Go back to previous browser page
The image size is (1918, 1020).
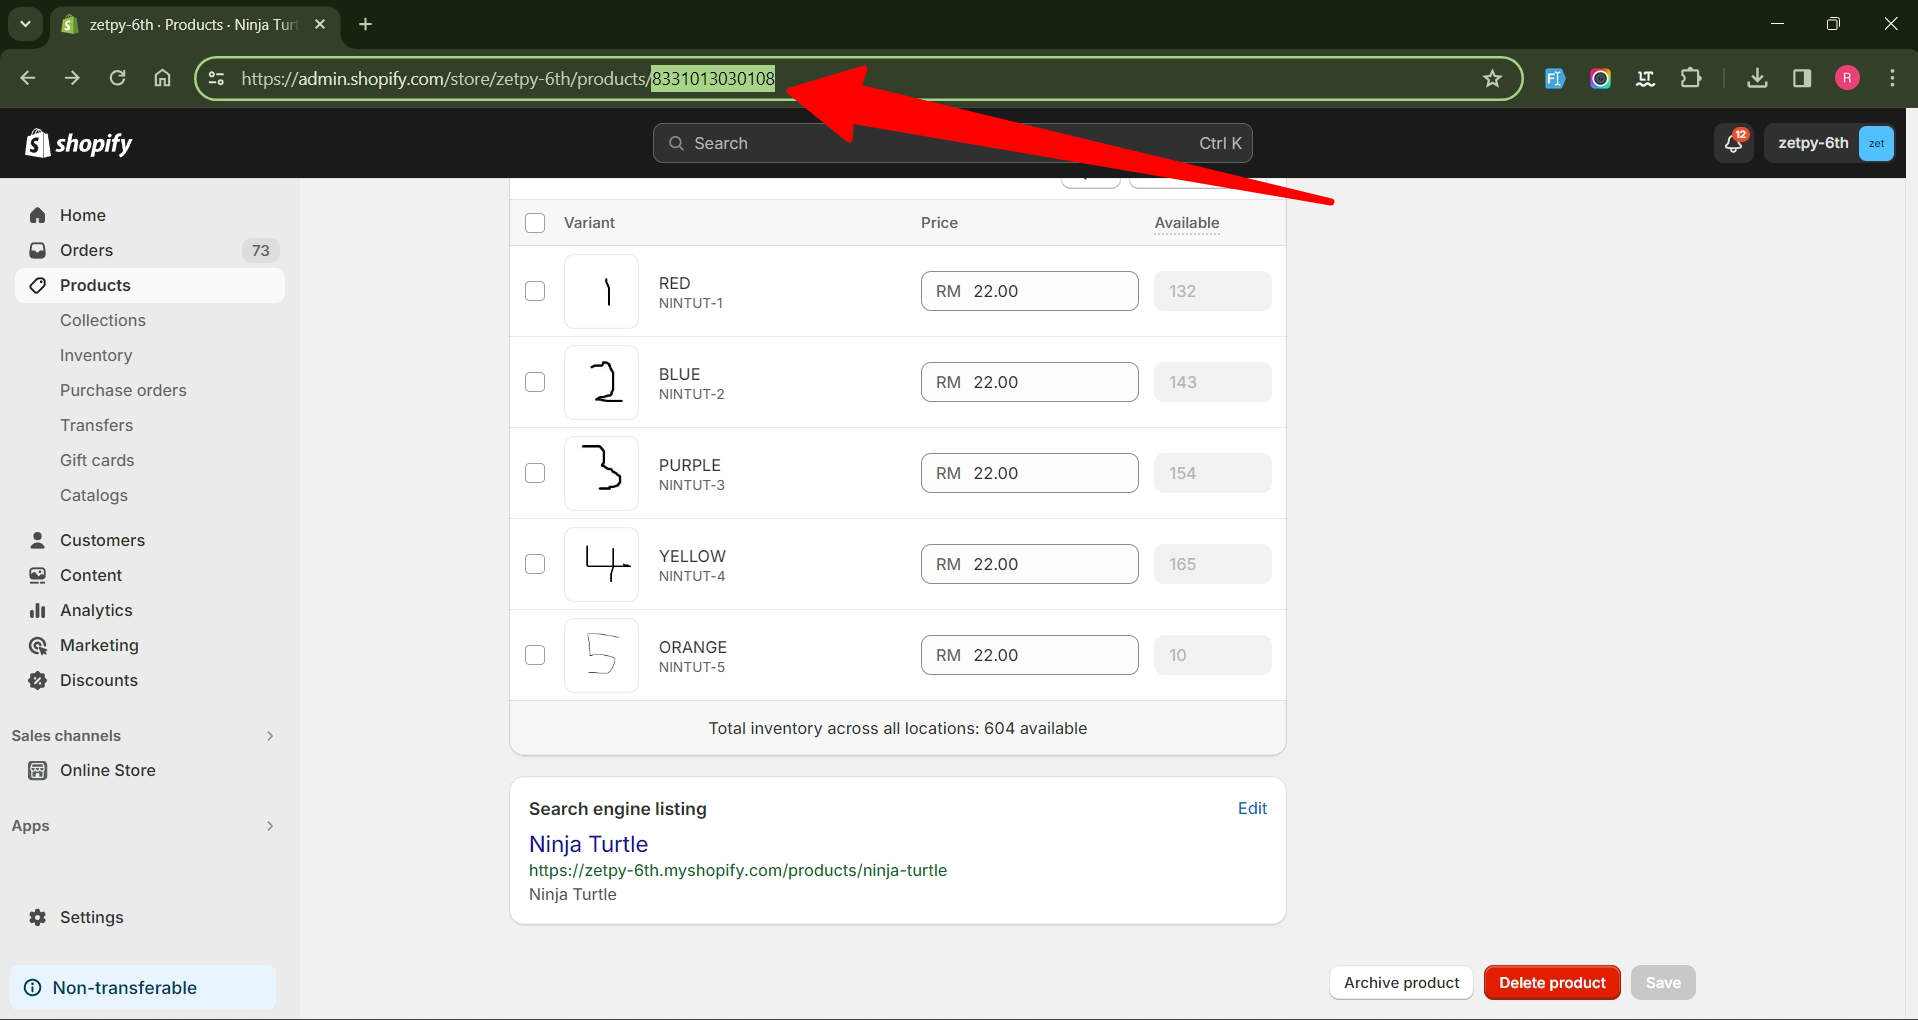[28, 78]
